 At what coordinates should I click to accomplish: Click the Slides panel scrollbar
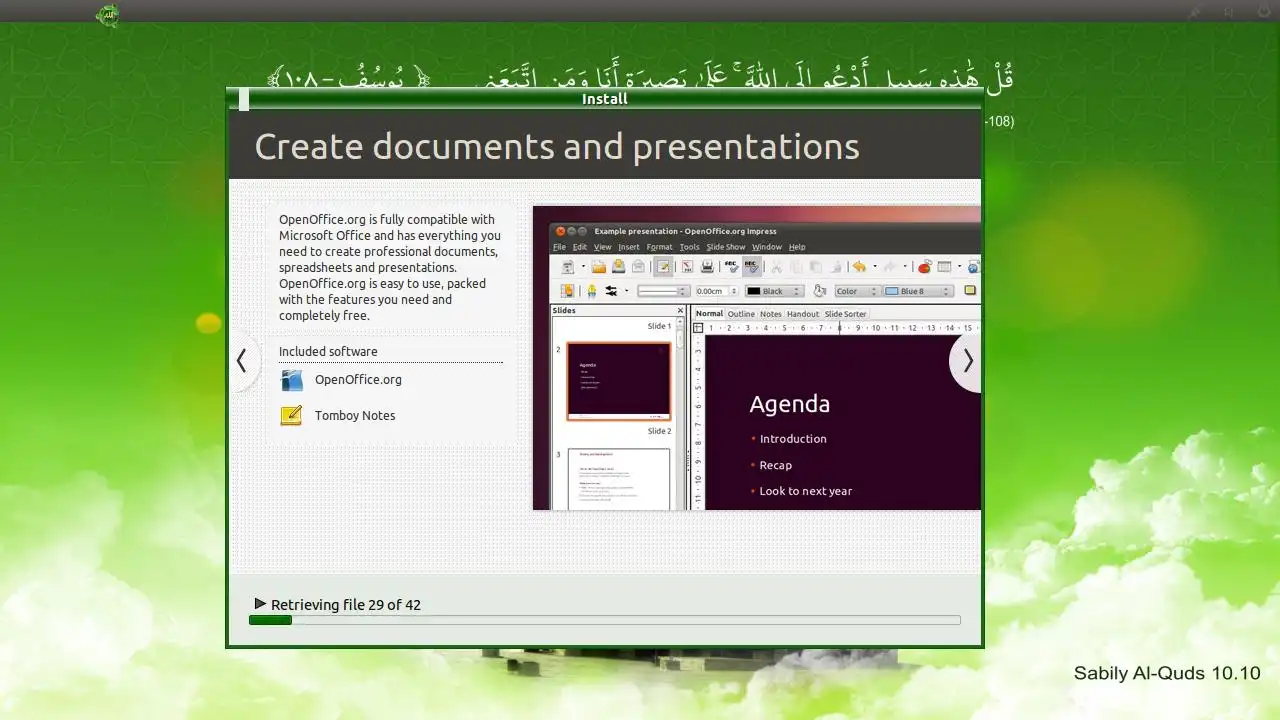(x=680, y=415)
